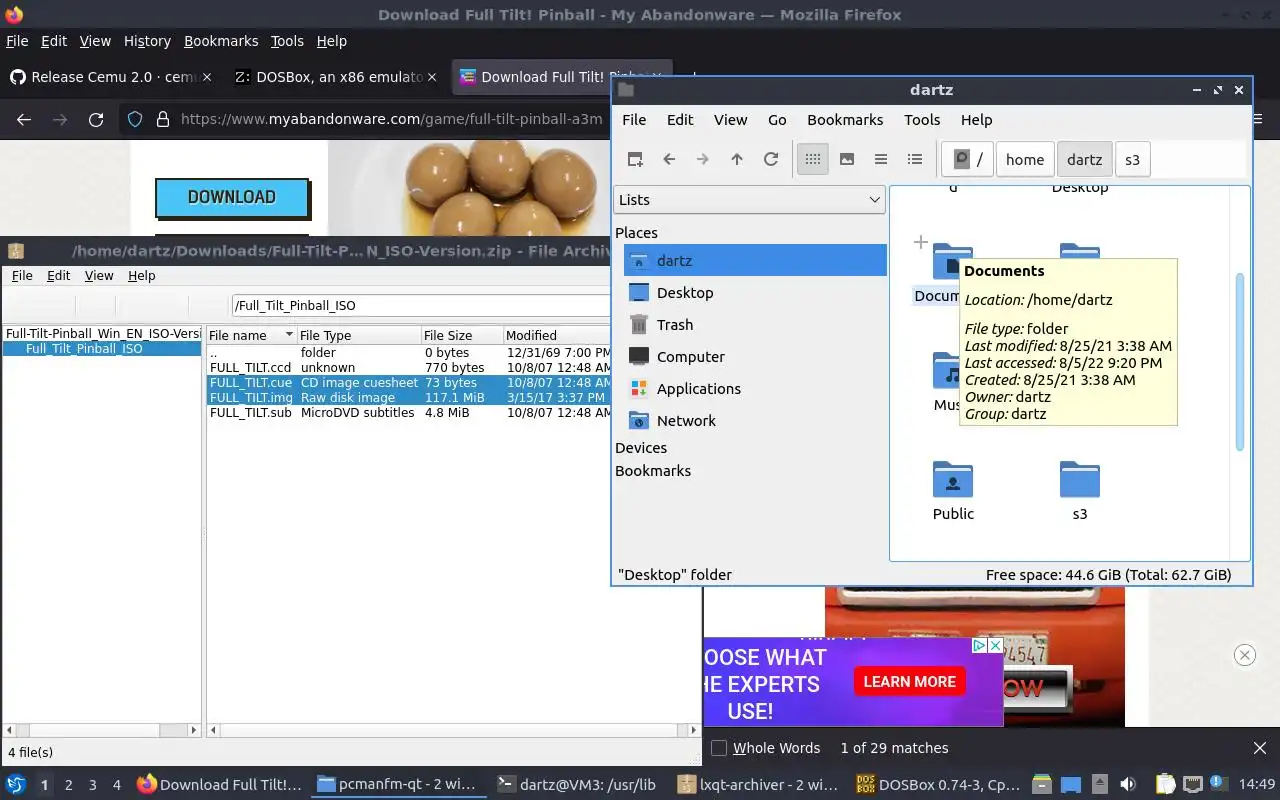Open File menu in pcmanfm window
This screenshot has width=1280, height=800.
[x=634, y=119]
